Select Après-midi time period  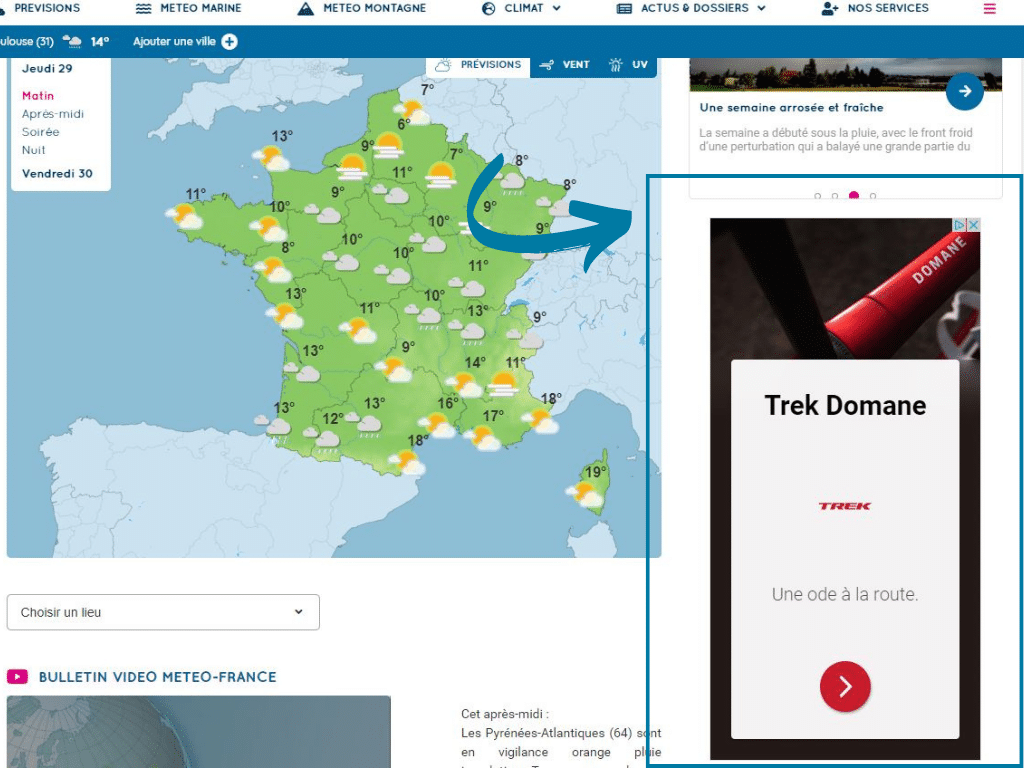click(x=53, y=114)
